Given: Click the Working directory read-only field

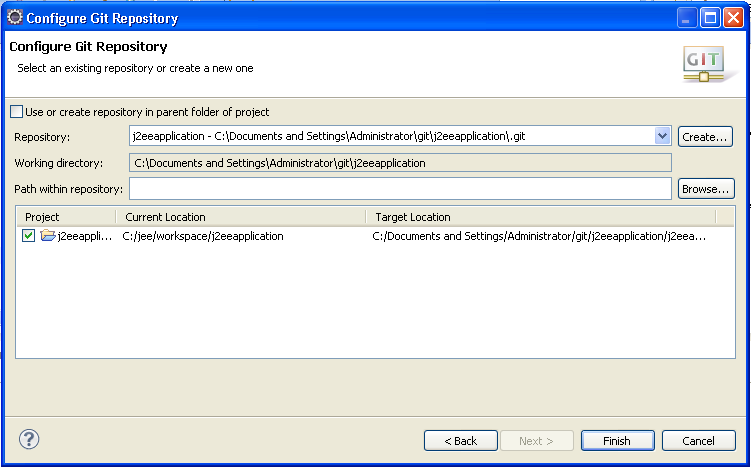Looking at the screenshot, I should point(400,163).
